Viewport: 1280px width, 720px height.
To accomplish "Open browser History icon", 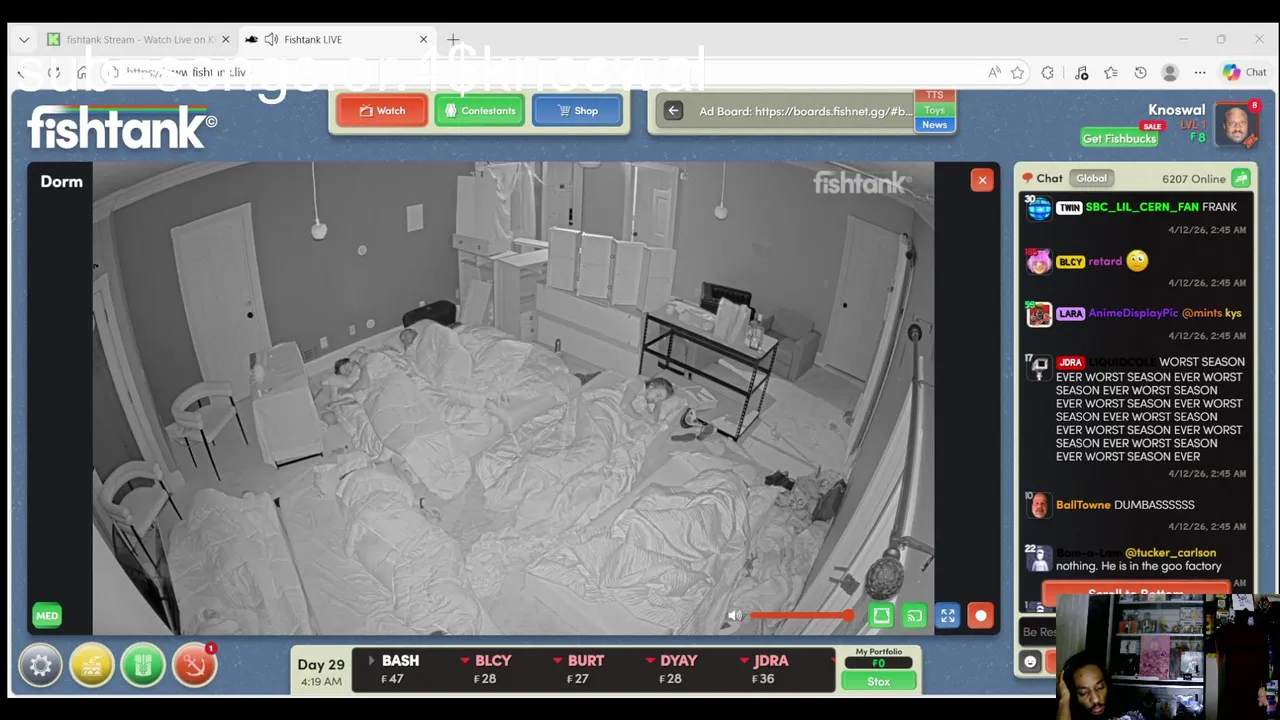I will coord(1140,72).
